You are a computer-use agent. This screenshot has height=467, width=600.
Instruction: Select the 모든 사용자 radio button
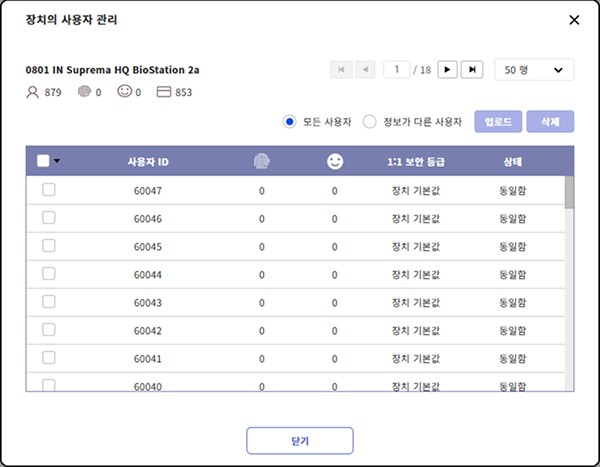(290, 121)
